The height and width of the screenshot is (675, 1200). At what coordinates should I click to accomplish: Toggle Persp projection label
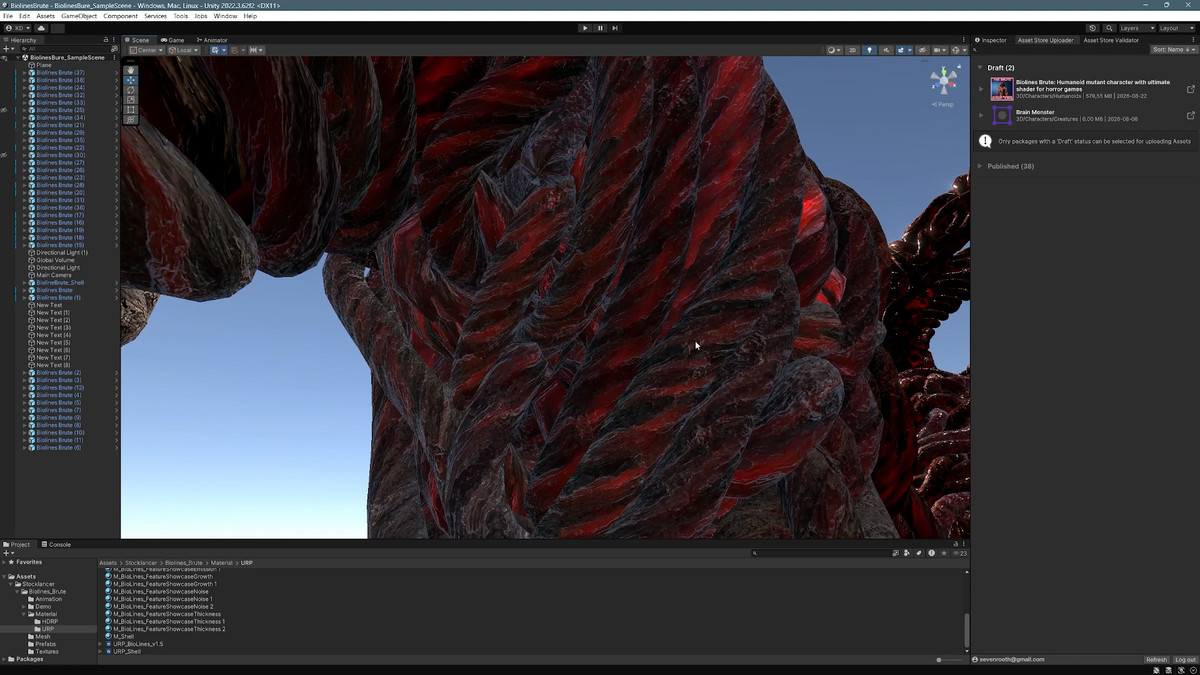point(943,104)
